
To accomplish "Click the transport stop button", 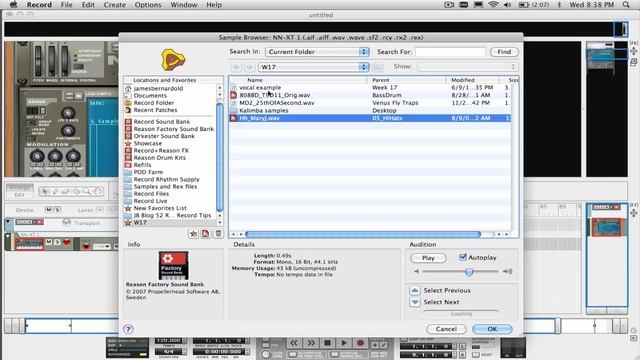I will click(327, 343).
